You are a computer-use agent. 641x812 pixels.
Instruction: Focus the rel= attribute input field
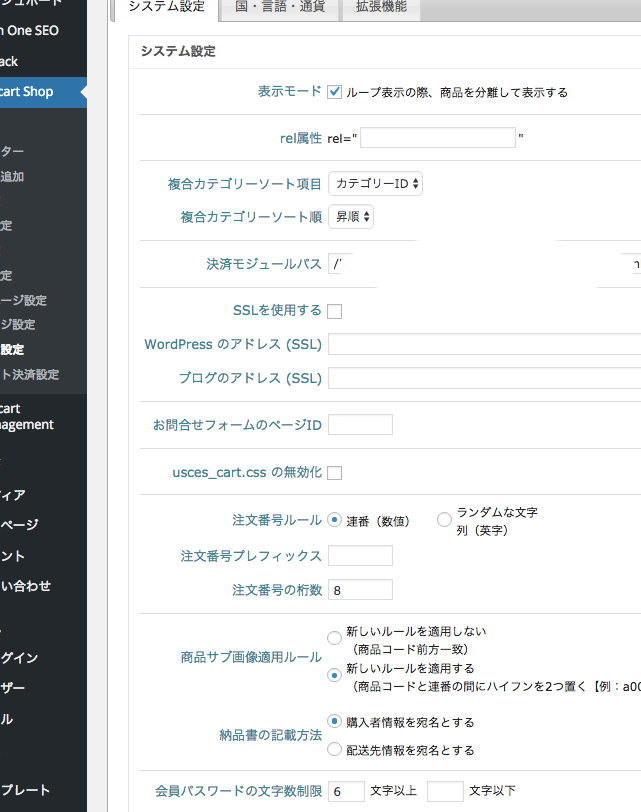point(438,138)
